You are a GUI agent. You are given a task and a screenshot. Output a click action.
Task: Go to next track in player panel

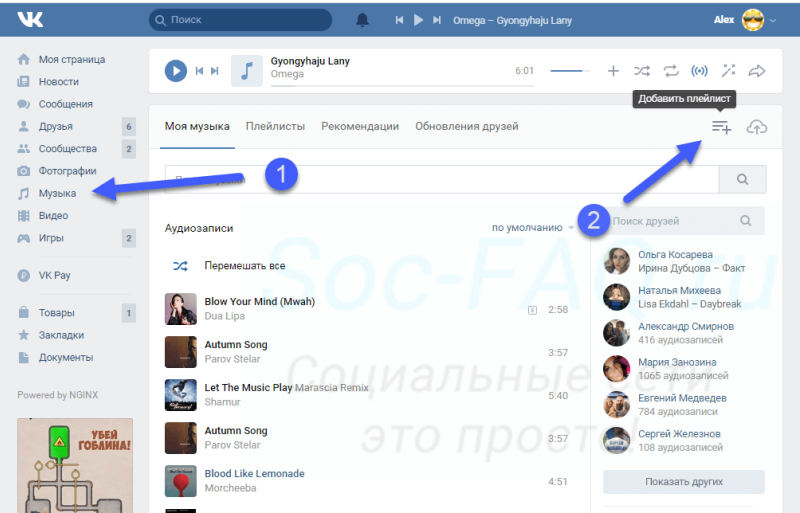pyautogui.click(x=215, y=71)
